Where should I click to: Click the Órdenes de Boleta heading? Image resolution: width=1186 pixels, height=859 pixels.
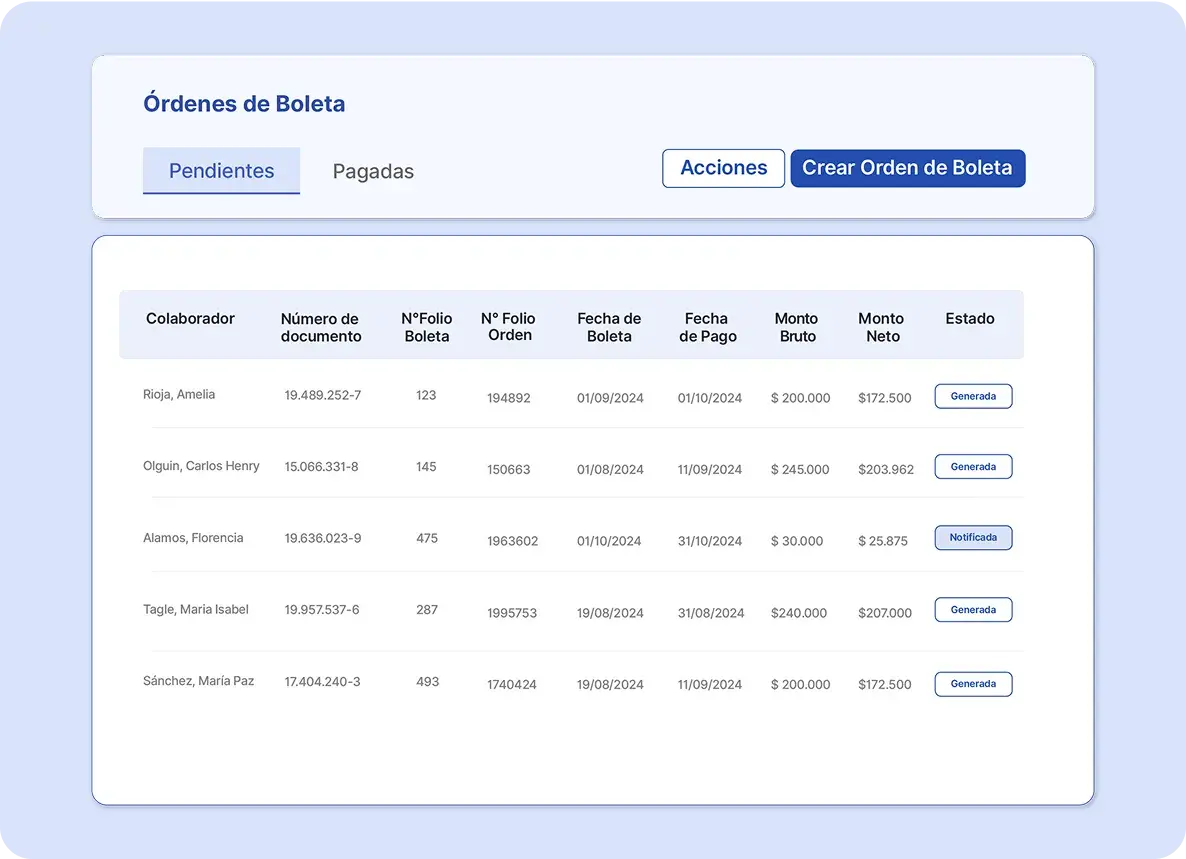[x=244, y=104]
